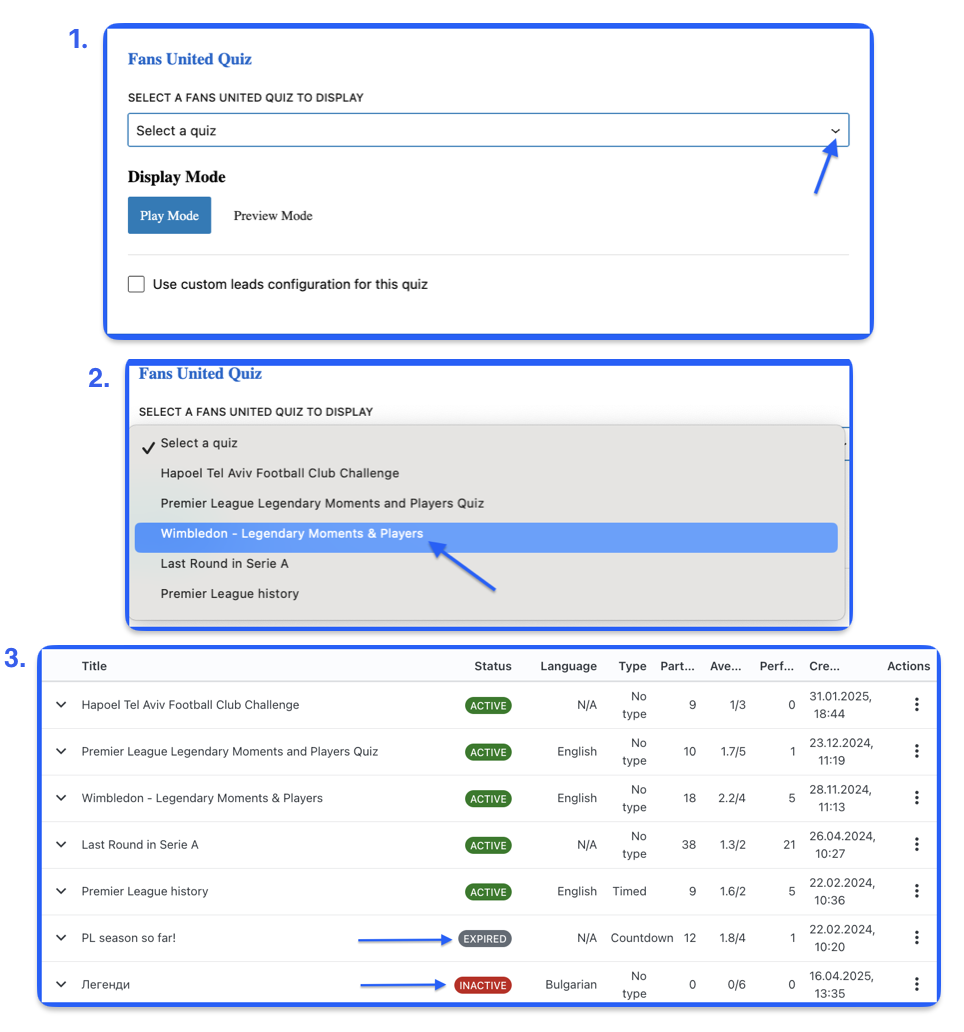The image size is (964, 1032).
Task: Click Countdown type cell
Action: pyautogui.click(x=642, y=938)
